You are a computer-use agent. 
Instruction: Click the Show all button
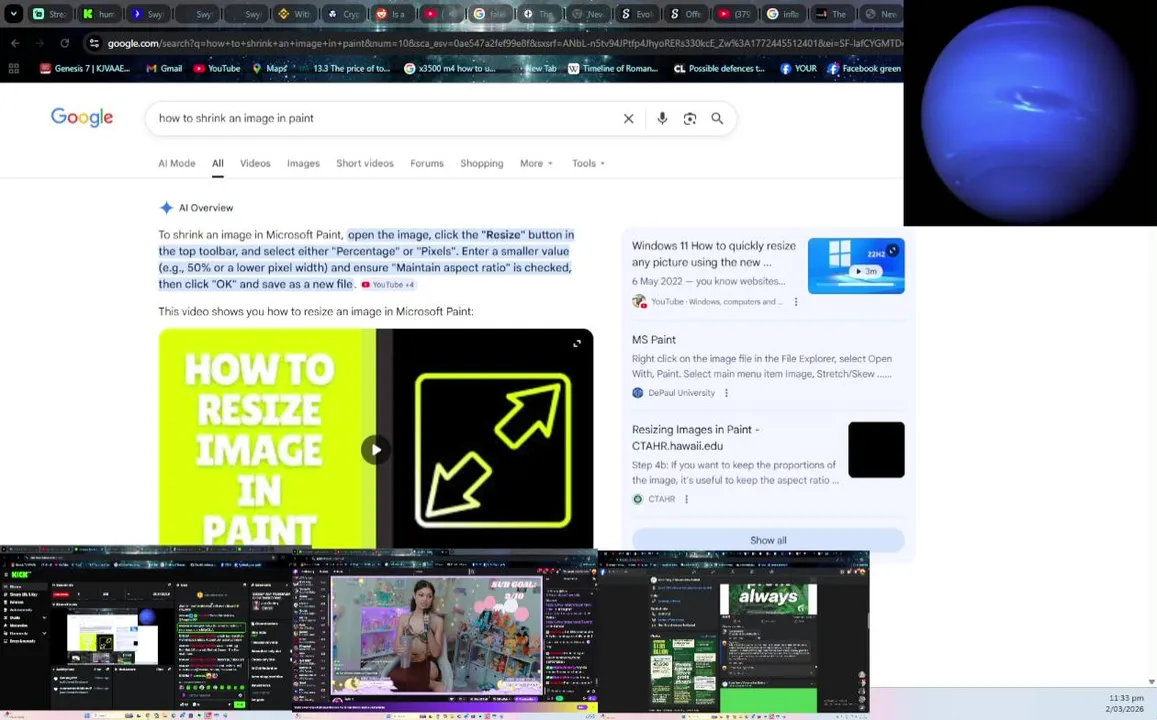(768, 540)
